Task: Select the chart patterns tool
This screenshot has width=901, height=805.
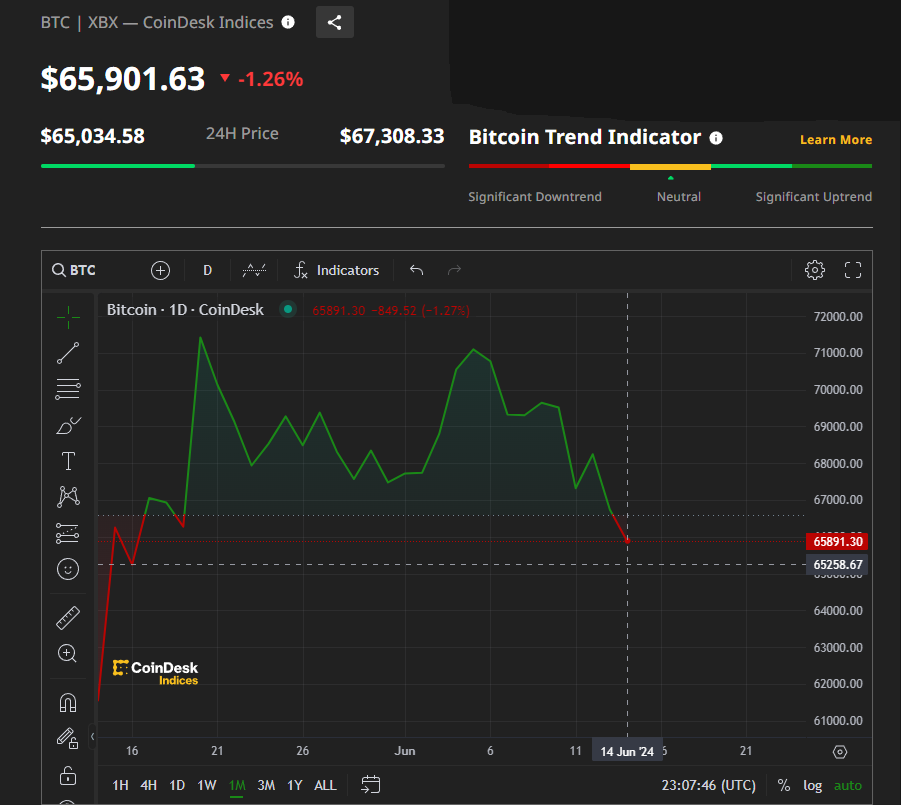Action: pos(68,497)
